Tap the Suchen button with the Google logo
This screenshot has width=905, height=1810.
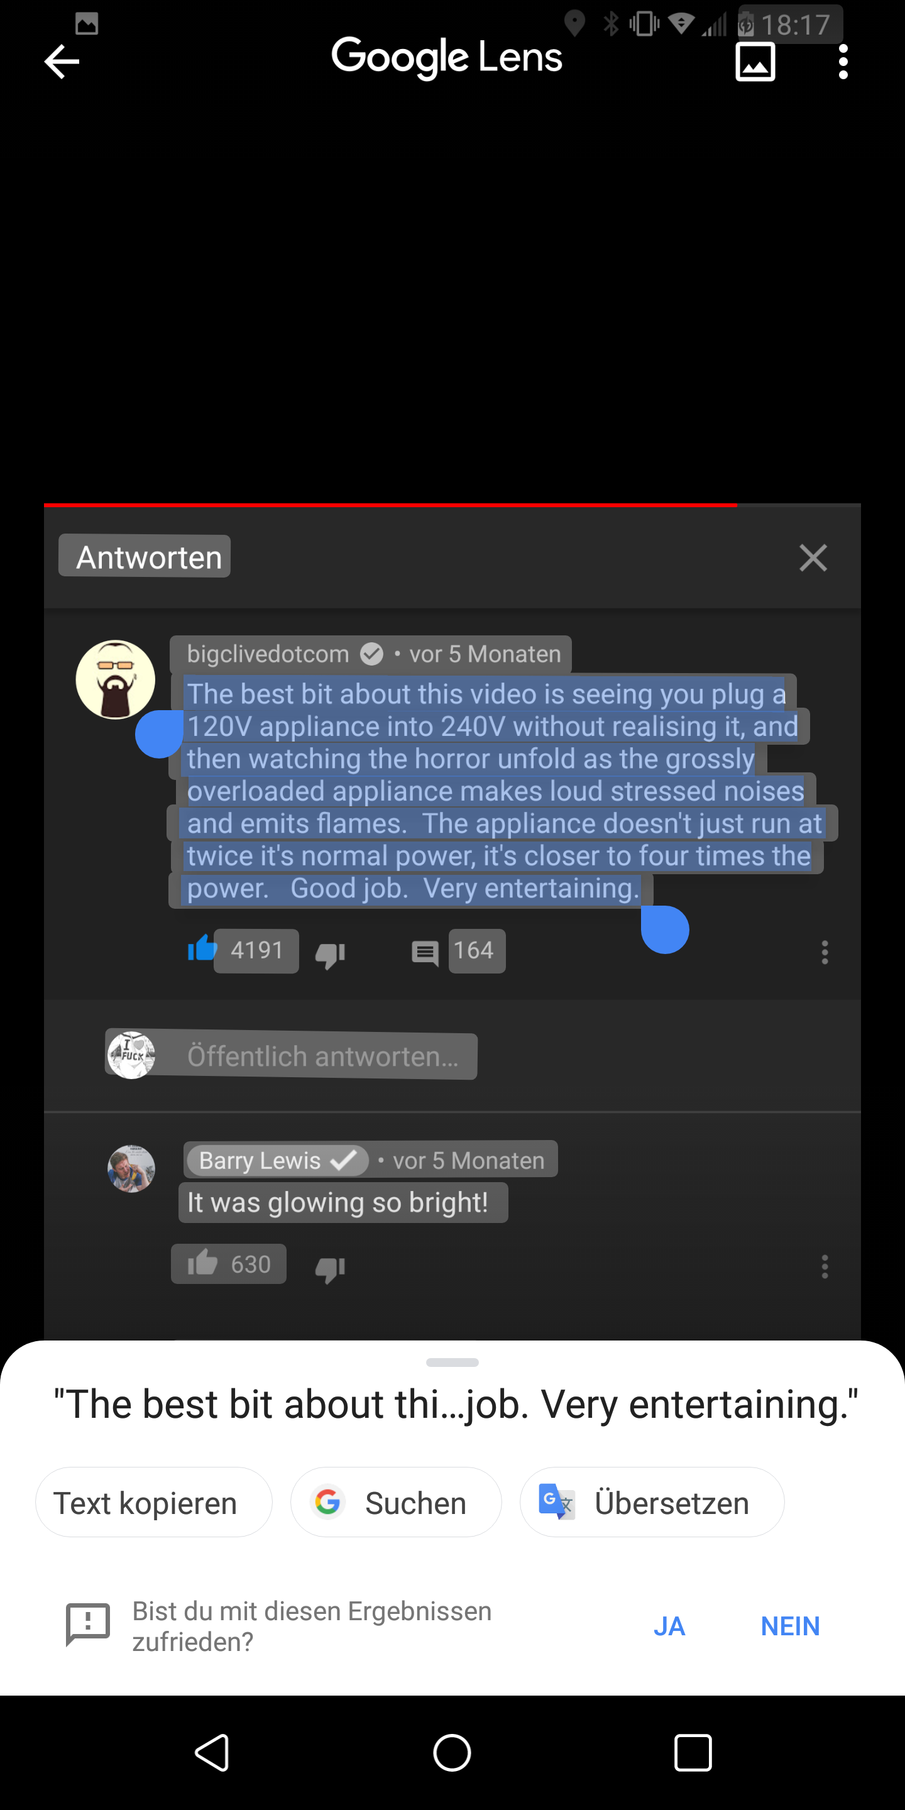(396, 1502)
